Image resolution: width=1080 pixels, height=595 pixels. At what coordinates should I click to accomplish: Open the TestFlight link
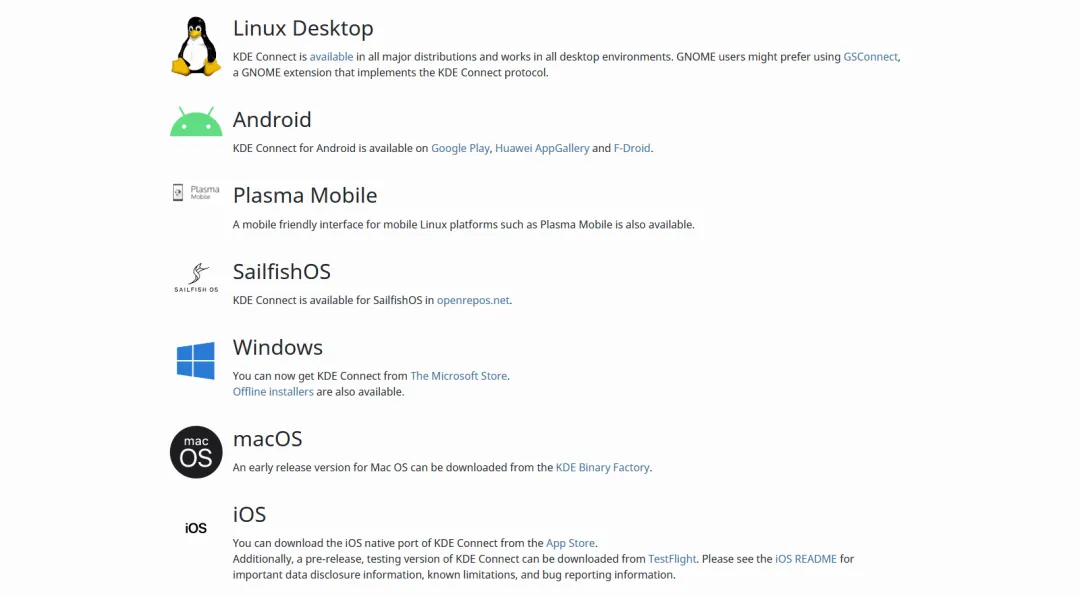tap(672, 559)
